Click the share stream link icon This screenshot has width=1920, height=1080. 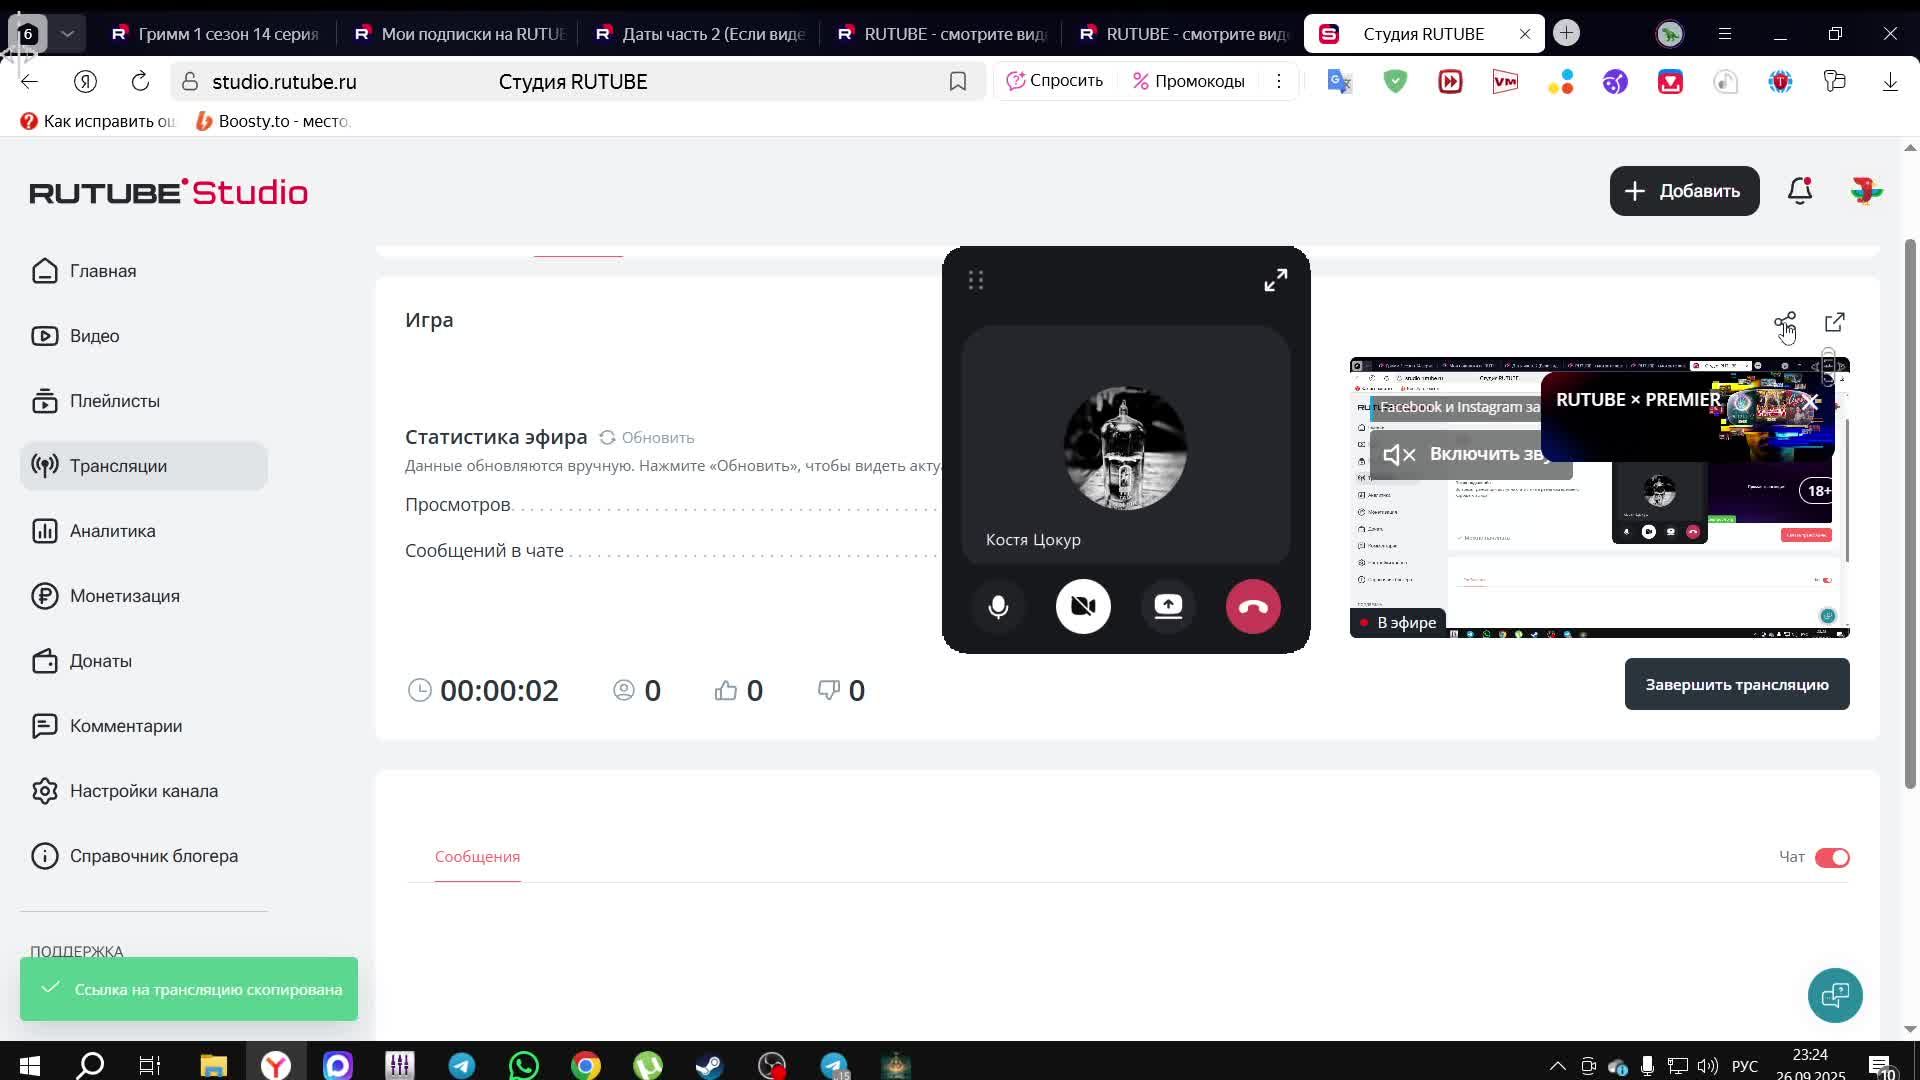coord(1784,322)
